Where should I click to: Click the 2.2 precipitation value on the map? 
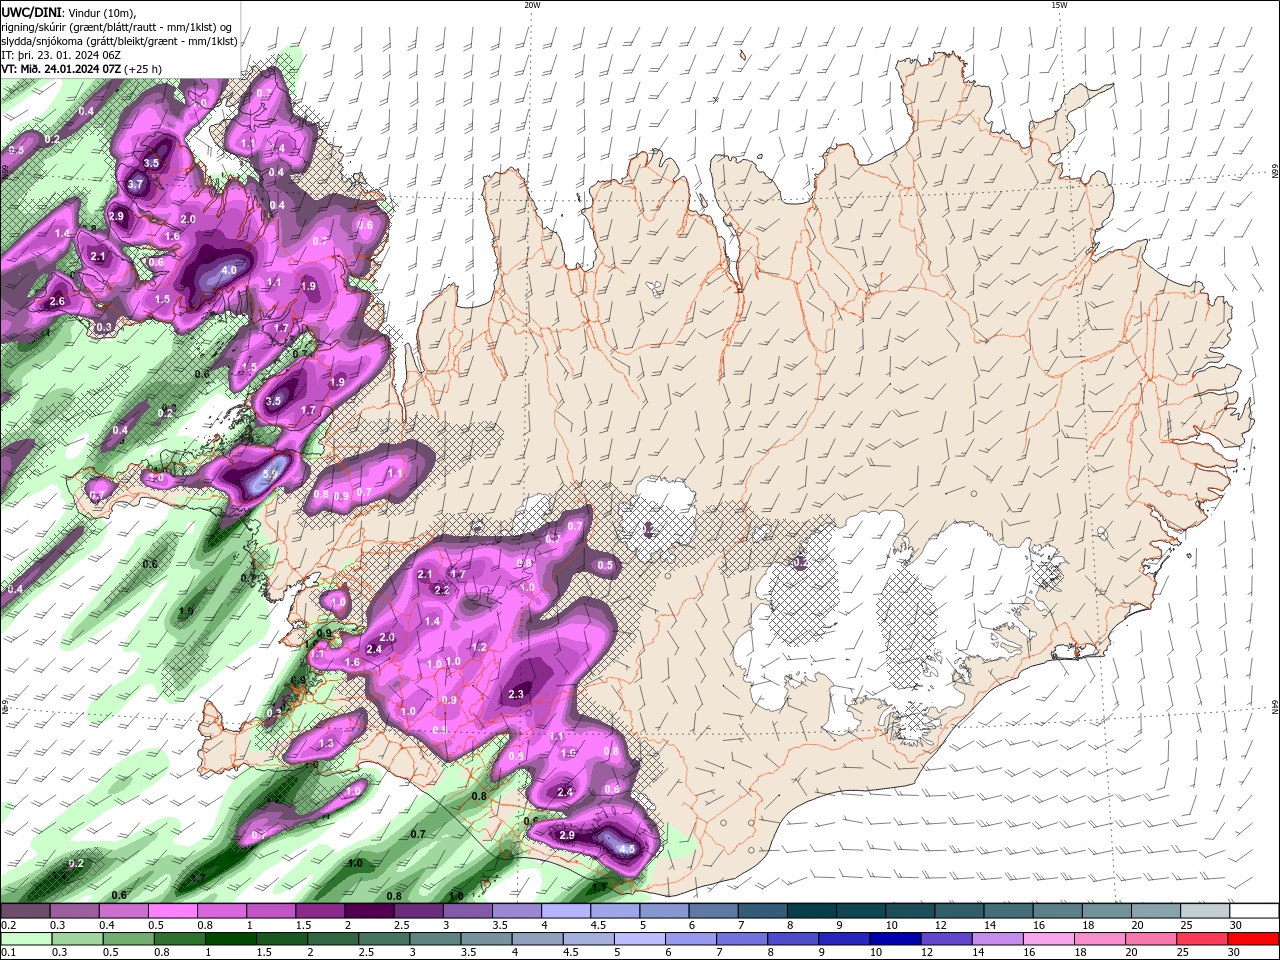(442, 590)
